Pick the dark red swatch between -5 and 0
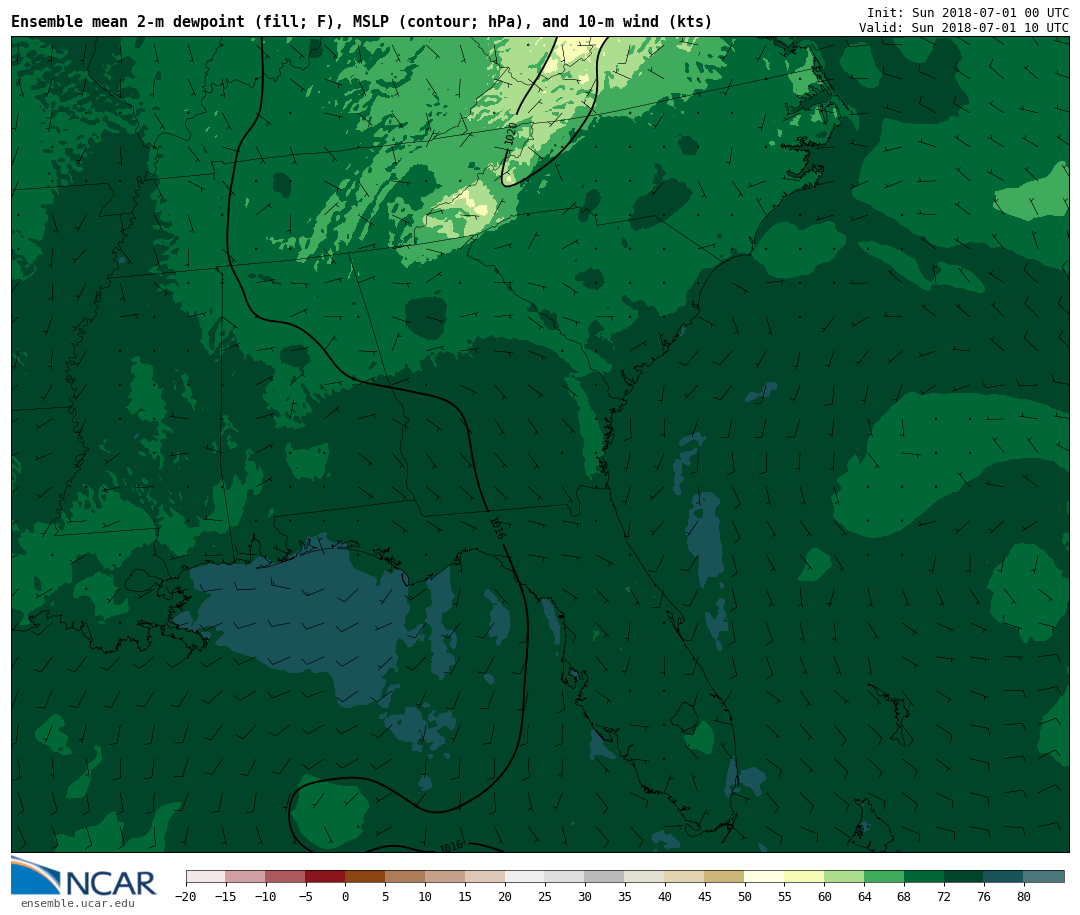The height and width of the screenshot is (915, 1080). [x=325, y=877]
